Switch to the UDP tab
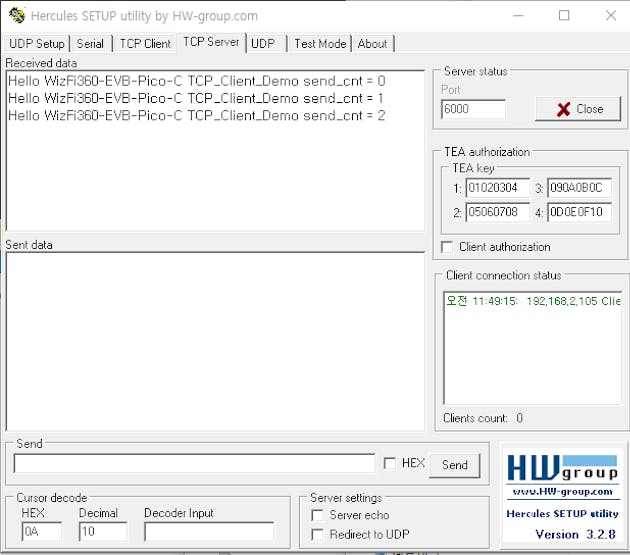 point(263,43)
